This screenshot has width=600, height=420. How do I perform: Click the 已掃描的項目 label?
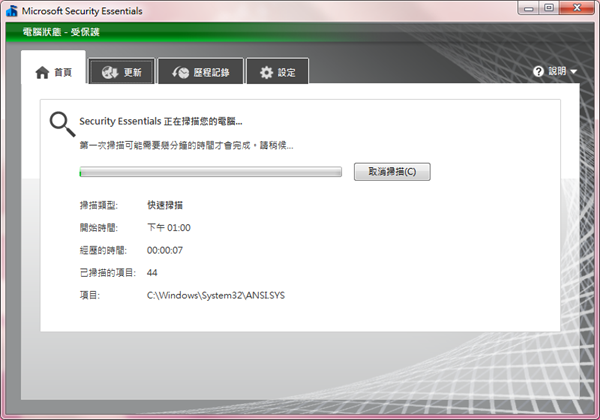coord(108,273)
